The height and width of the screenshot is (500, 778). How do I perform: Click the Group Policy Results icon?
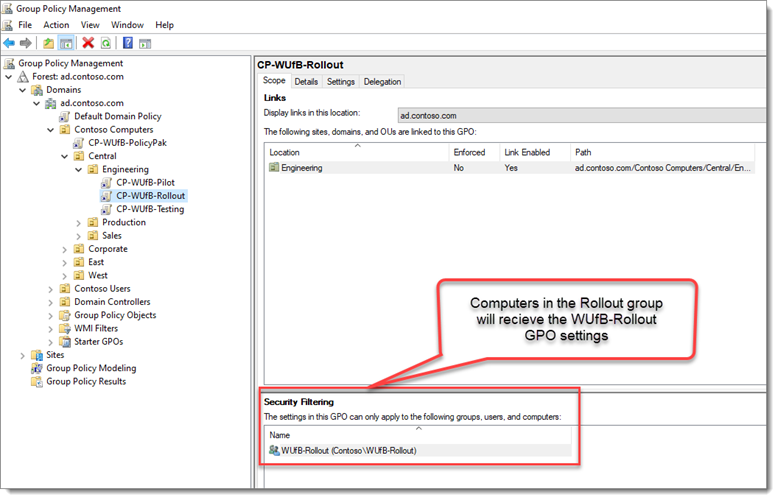tap(37, 381)
